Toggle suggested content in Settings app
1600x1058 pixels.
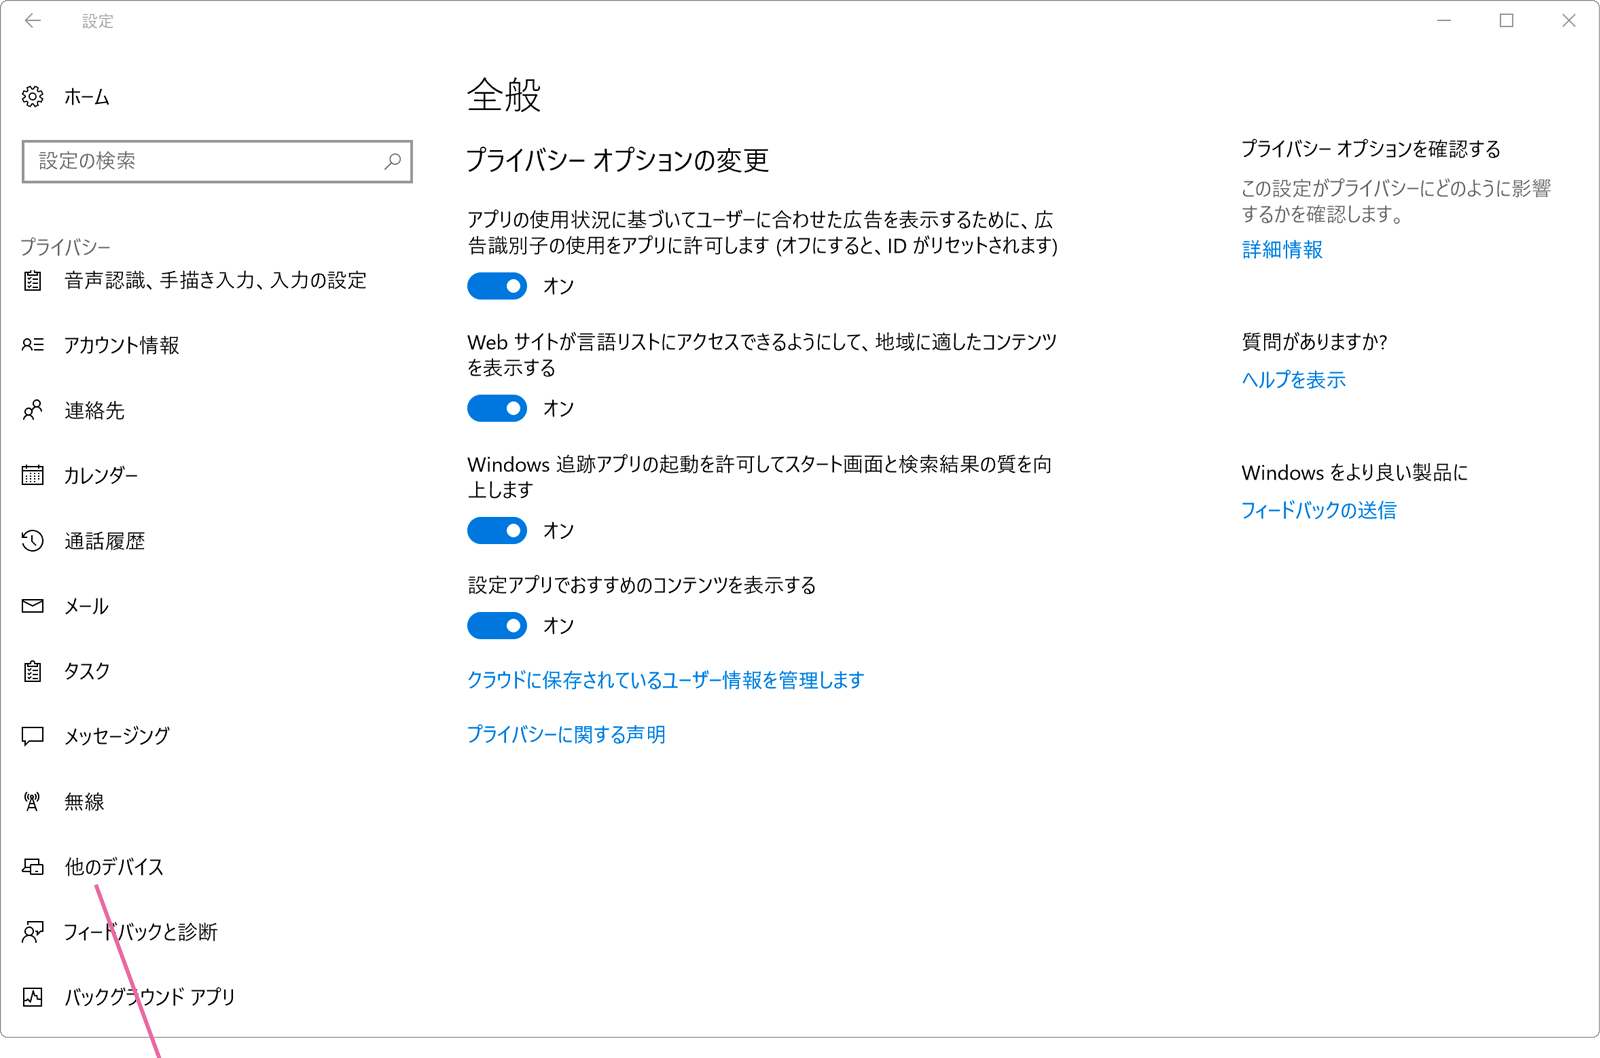click(497, 625)
